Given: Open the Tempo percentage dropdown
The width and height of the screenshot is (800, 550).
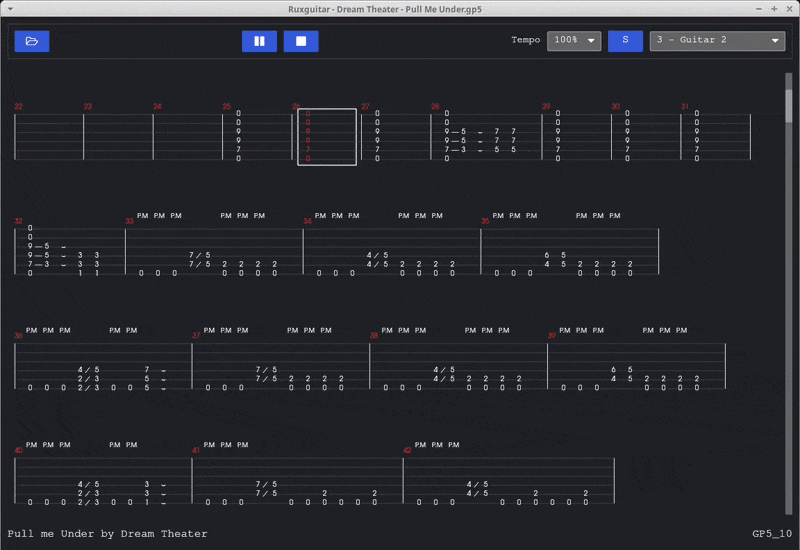Looking at the screenshot, I should (x=574, y=41).
